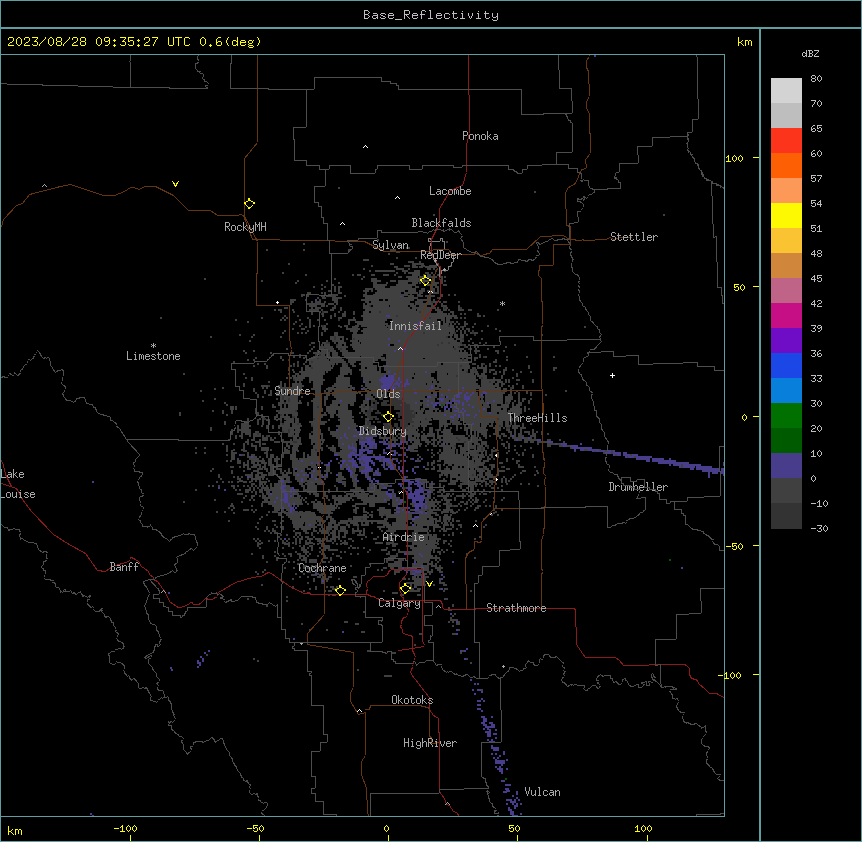Click the Strathmore city label
This screenshot has width=862, height=842.
click(516, 608)
